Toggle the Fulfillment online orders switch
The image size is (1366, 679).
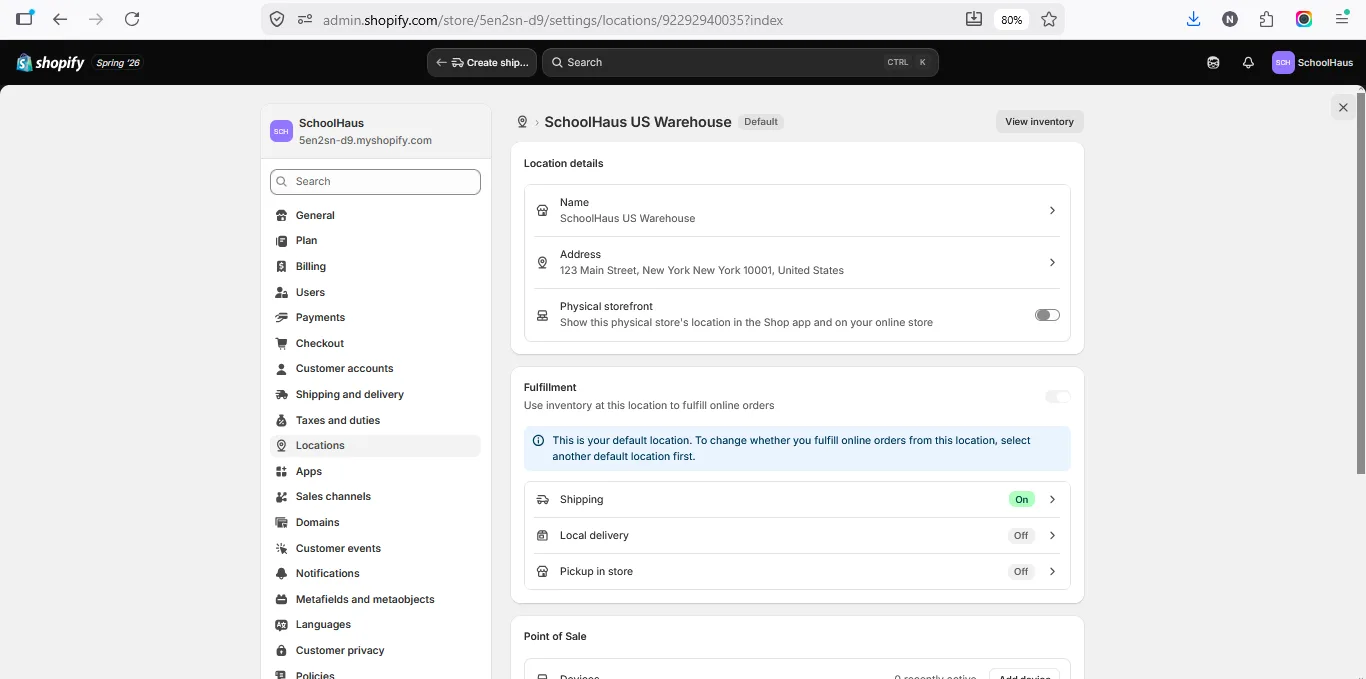(1058, 397)
